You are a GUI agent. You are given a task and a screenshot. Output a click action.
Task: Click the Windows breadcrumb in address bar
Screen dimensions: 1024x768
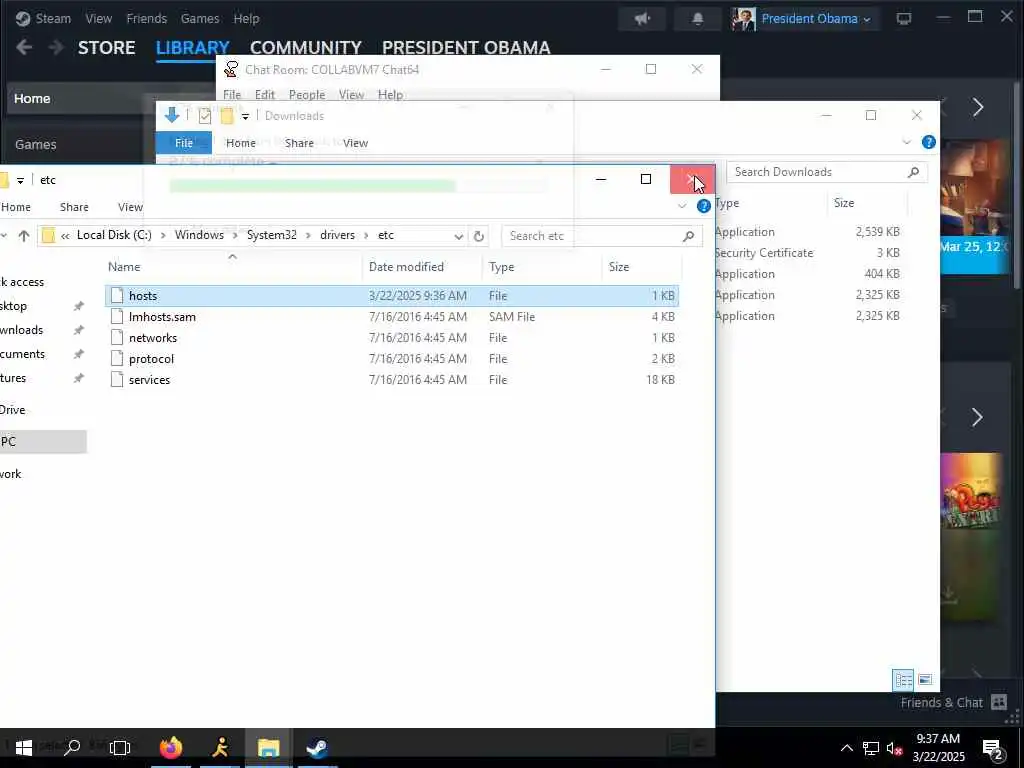199,235
